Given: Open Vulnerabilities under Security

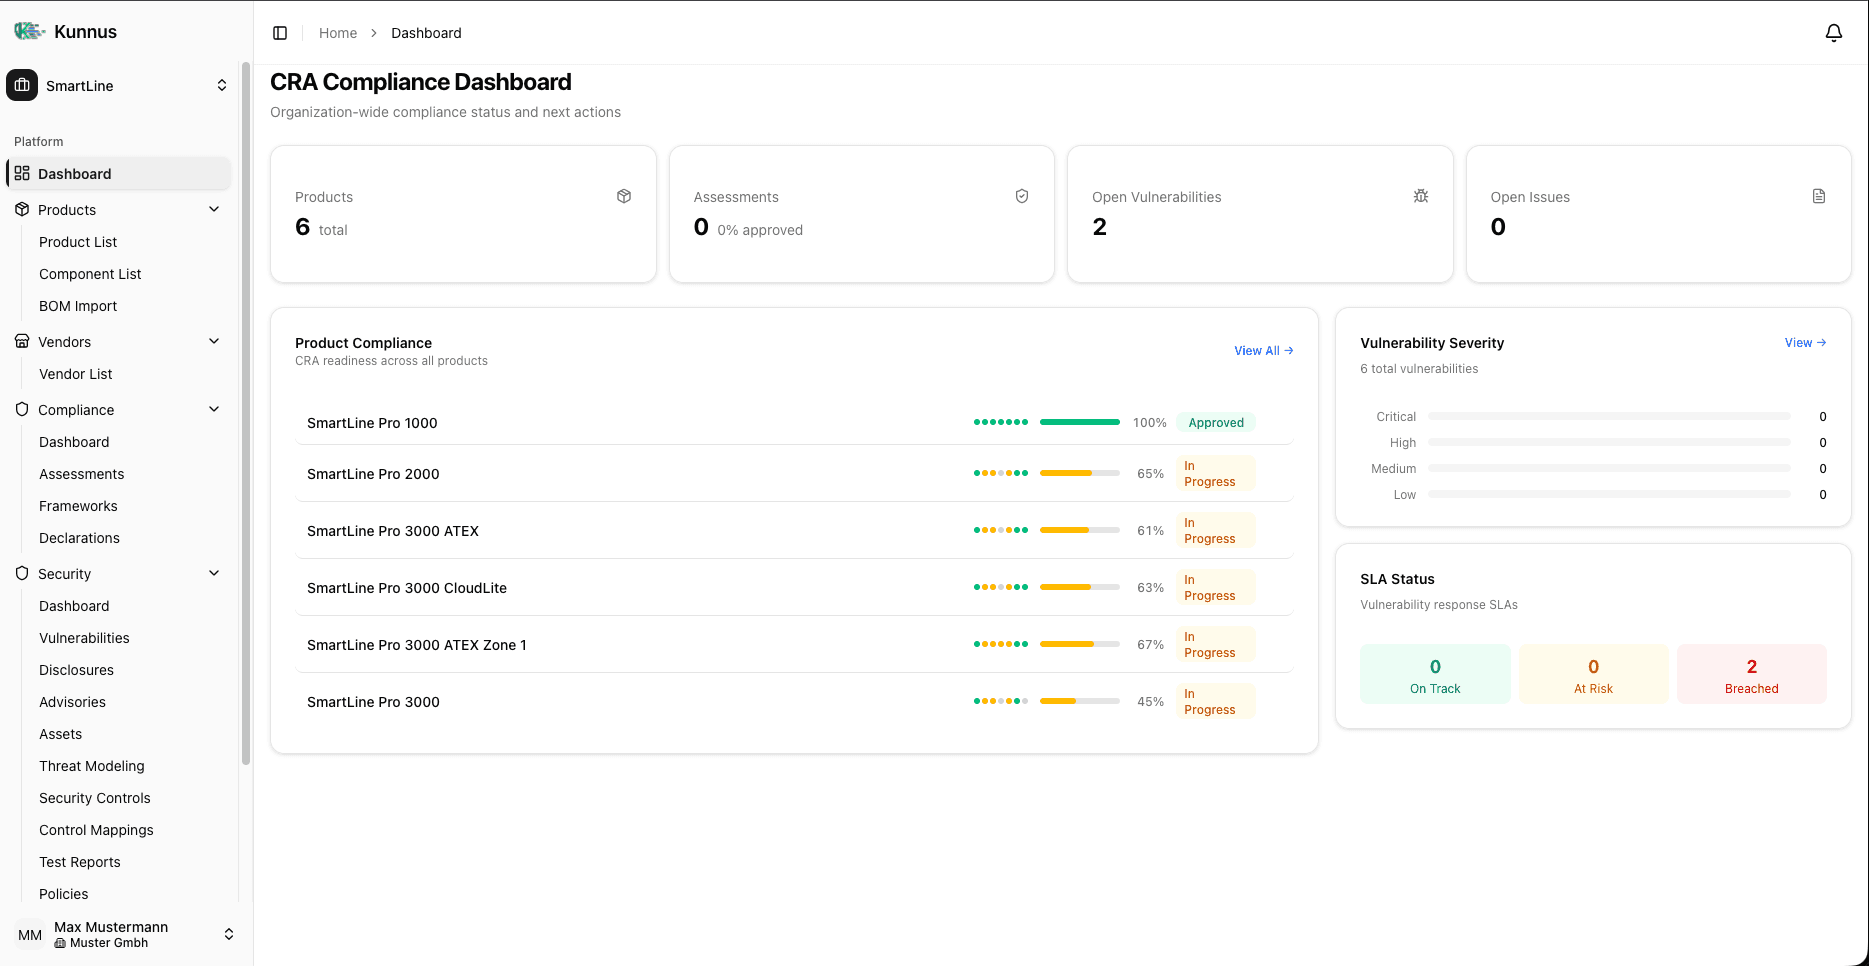Looking at the screenshot, I should 84,638.
